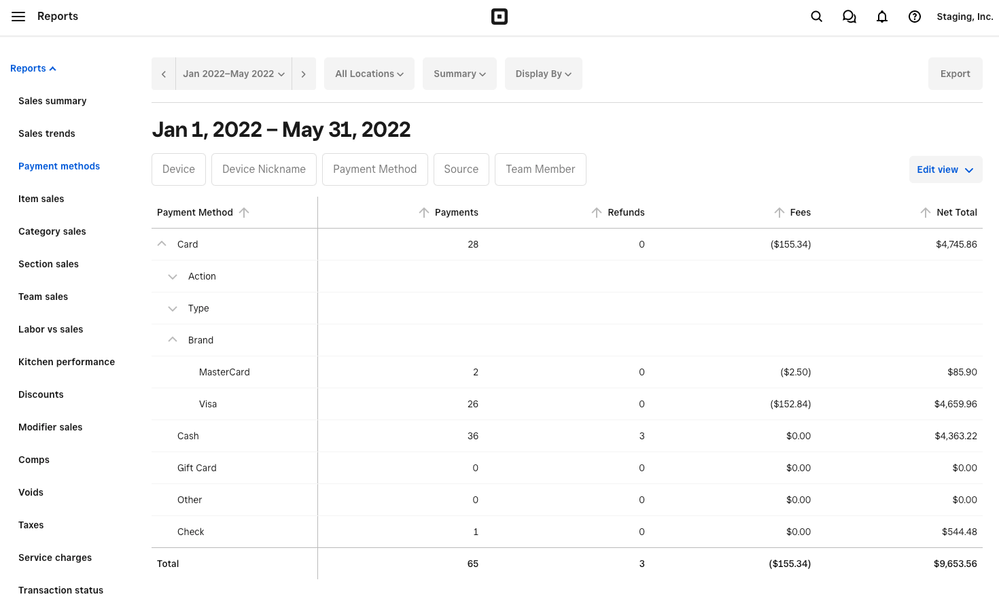
Task: Click the Square logo icon
Action: tap(499, 16)
